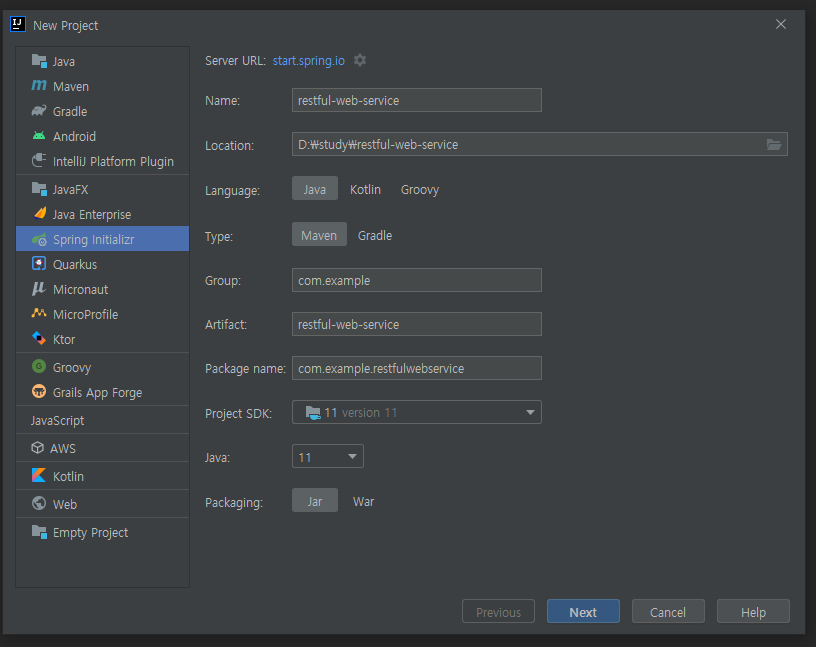Select Kotlin as the language
Screen dimensions: 816x647
(x=365, y=189)
